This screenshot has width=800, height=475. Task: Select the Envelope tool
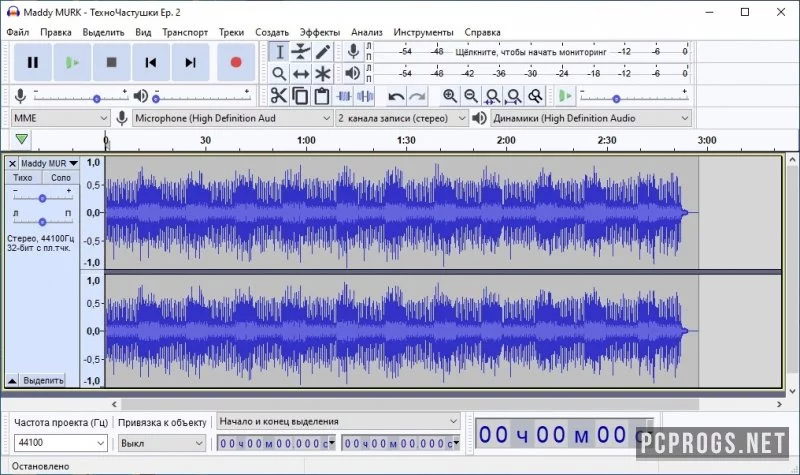[301, 52]
